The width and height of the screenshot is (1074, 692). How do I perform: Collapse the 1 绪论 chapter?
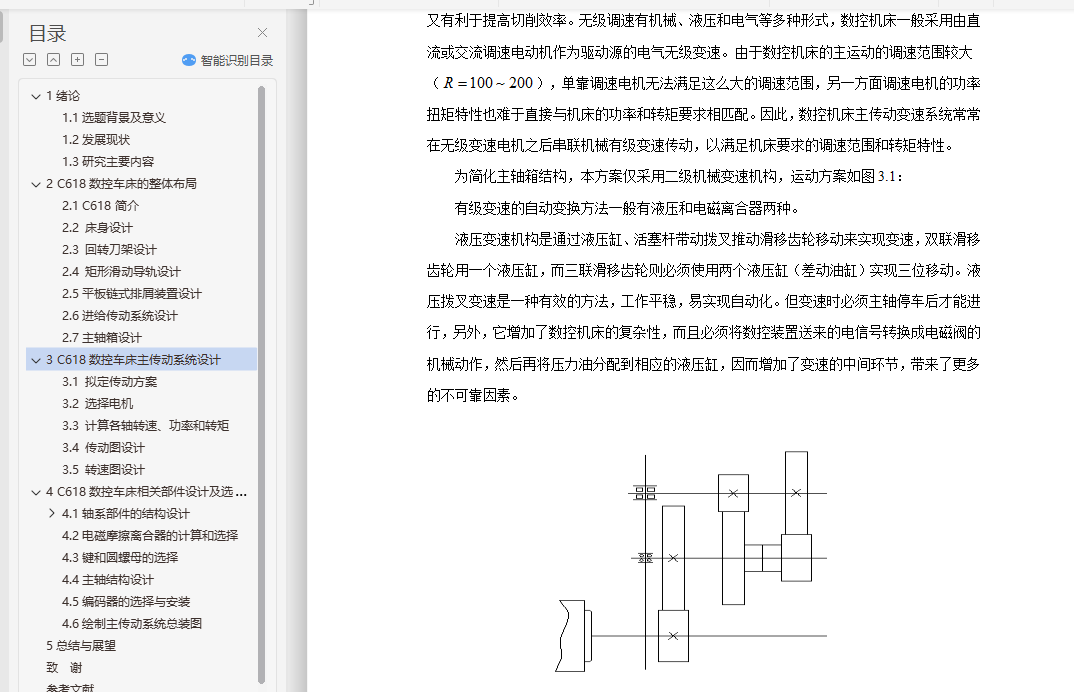point(36,96)
